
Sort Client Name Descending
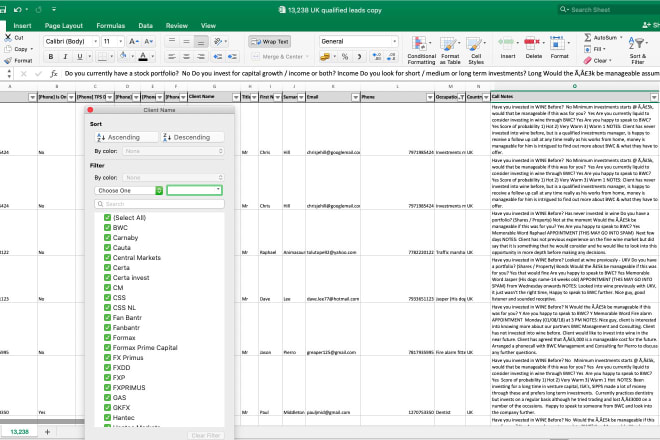192,137
